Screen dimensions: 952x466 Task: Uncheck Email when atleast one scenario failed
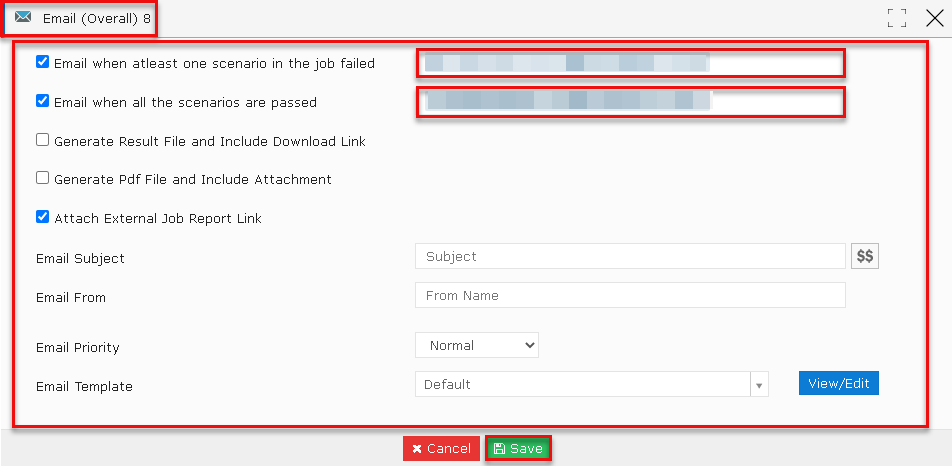point(42,62)
